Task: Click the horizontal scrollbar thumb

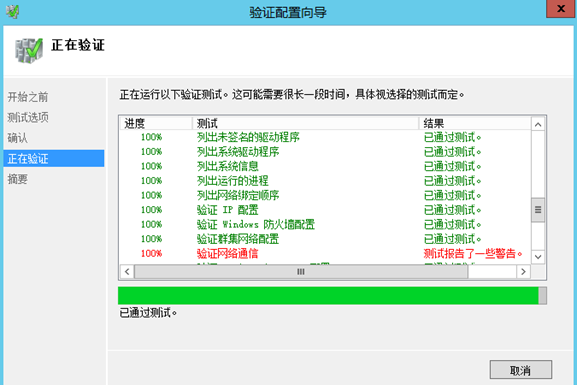Action: point(301,272)
